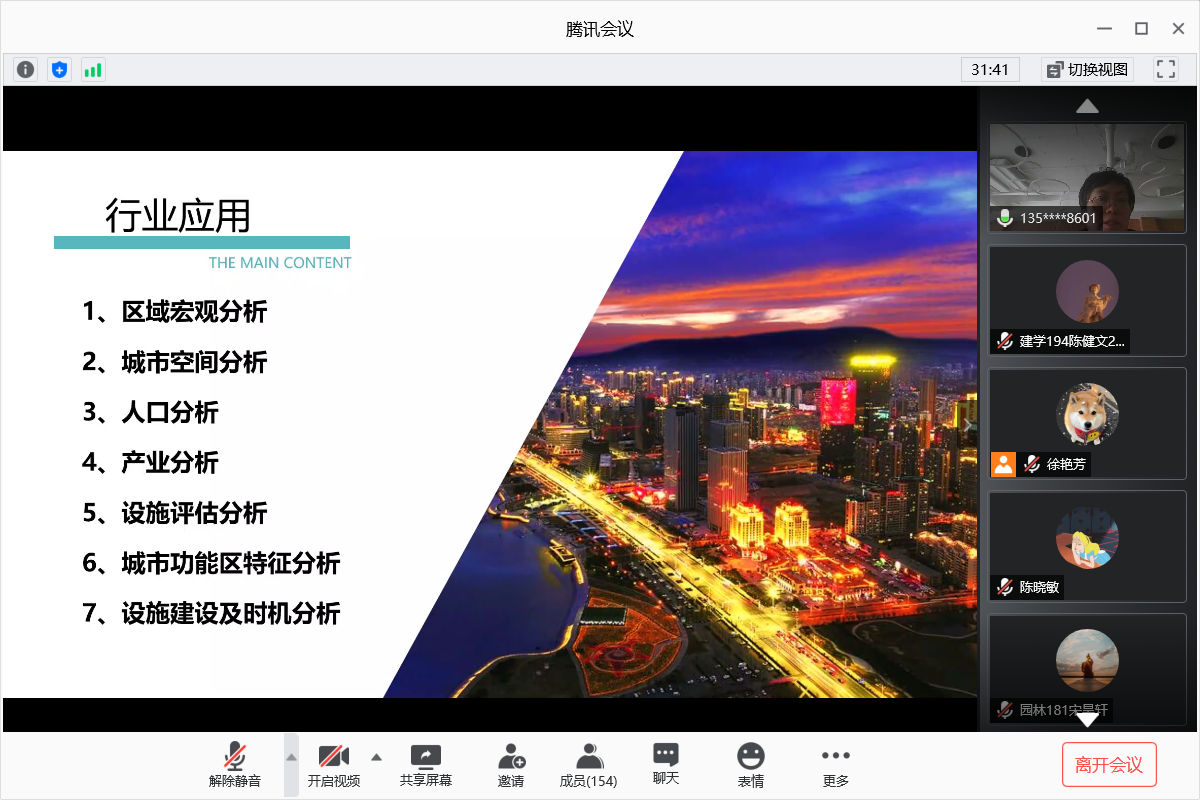Expand audio options arrow beside mute
This screenshot has height=800, width=1200.
(x=291, y=757)
